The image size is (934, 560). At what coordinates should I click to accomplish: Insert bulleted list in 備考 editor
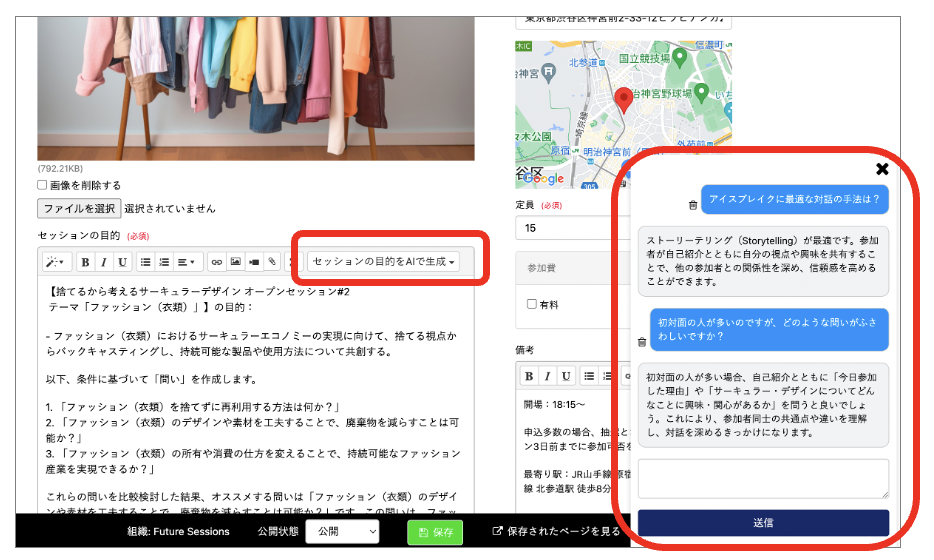[x=589, y=376]
